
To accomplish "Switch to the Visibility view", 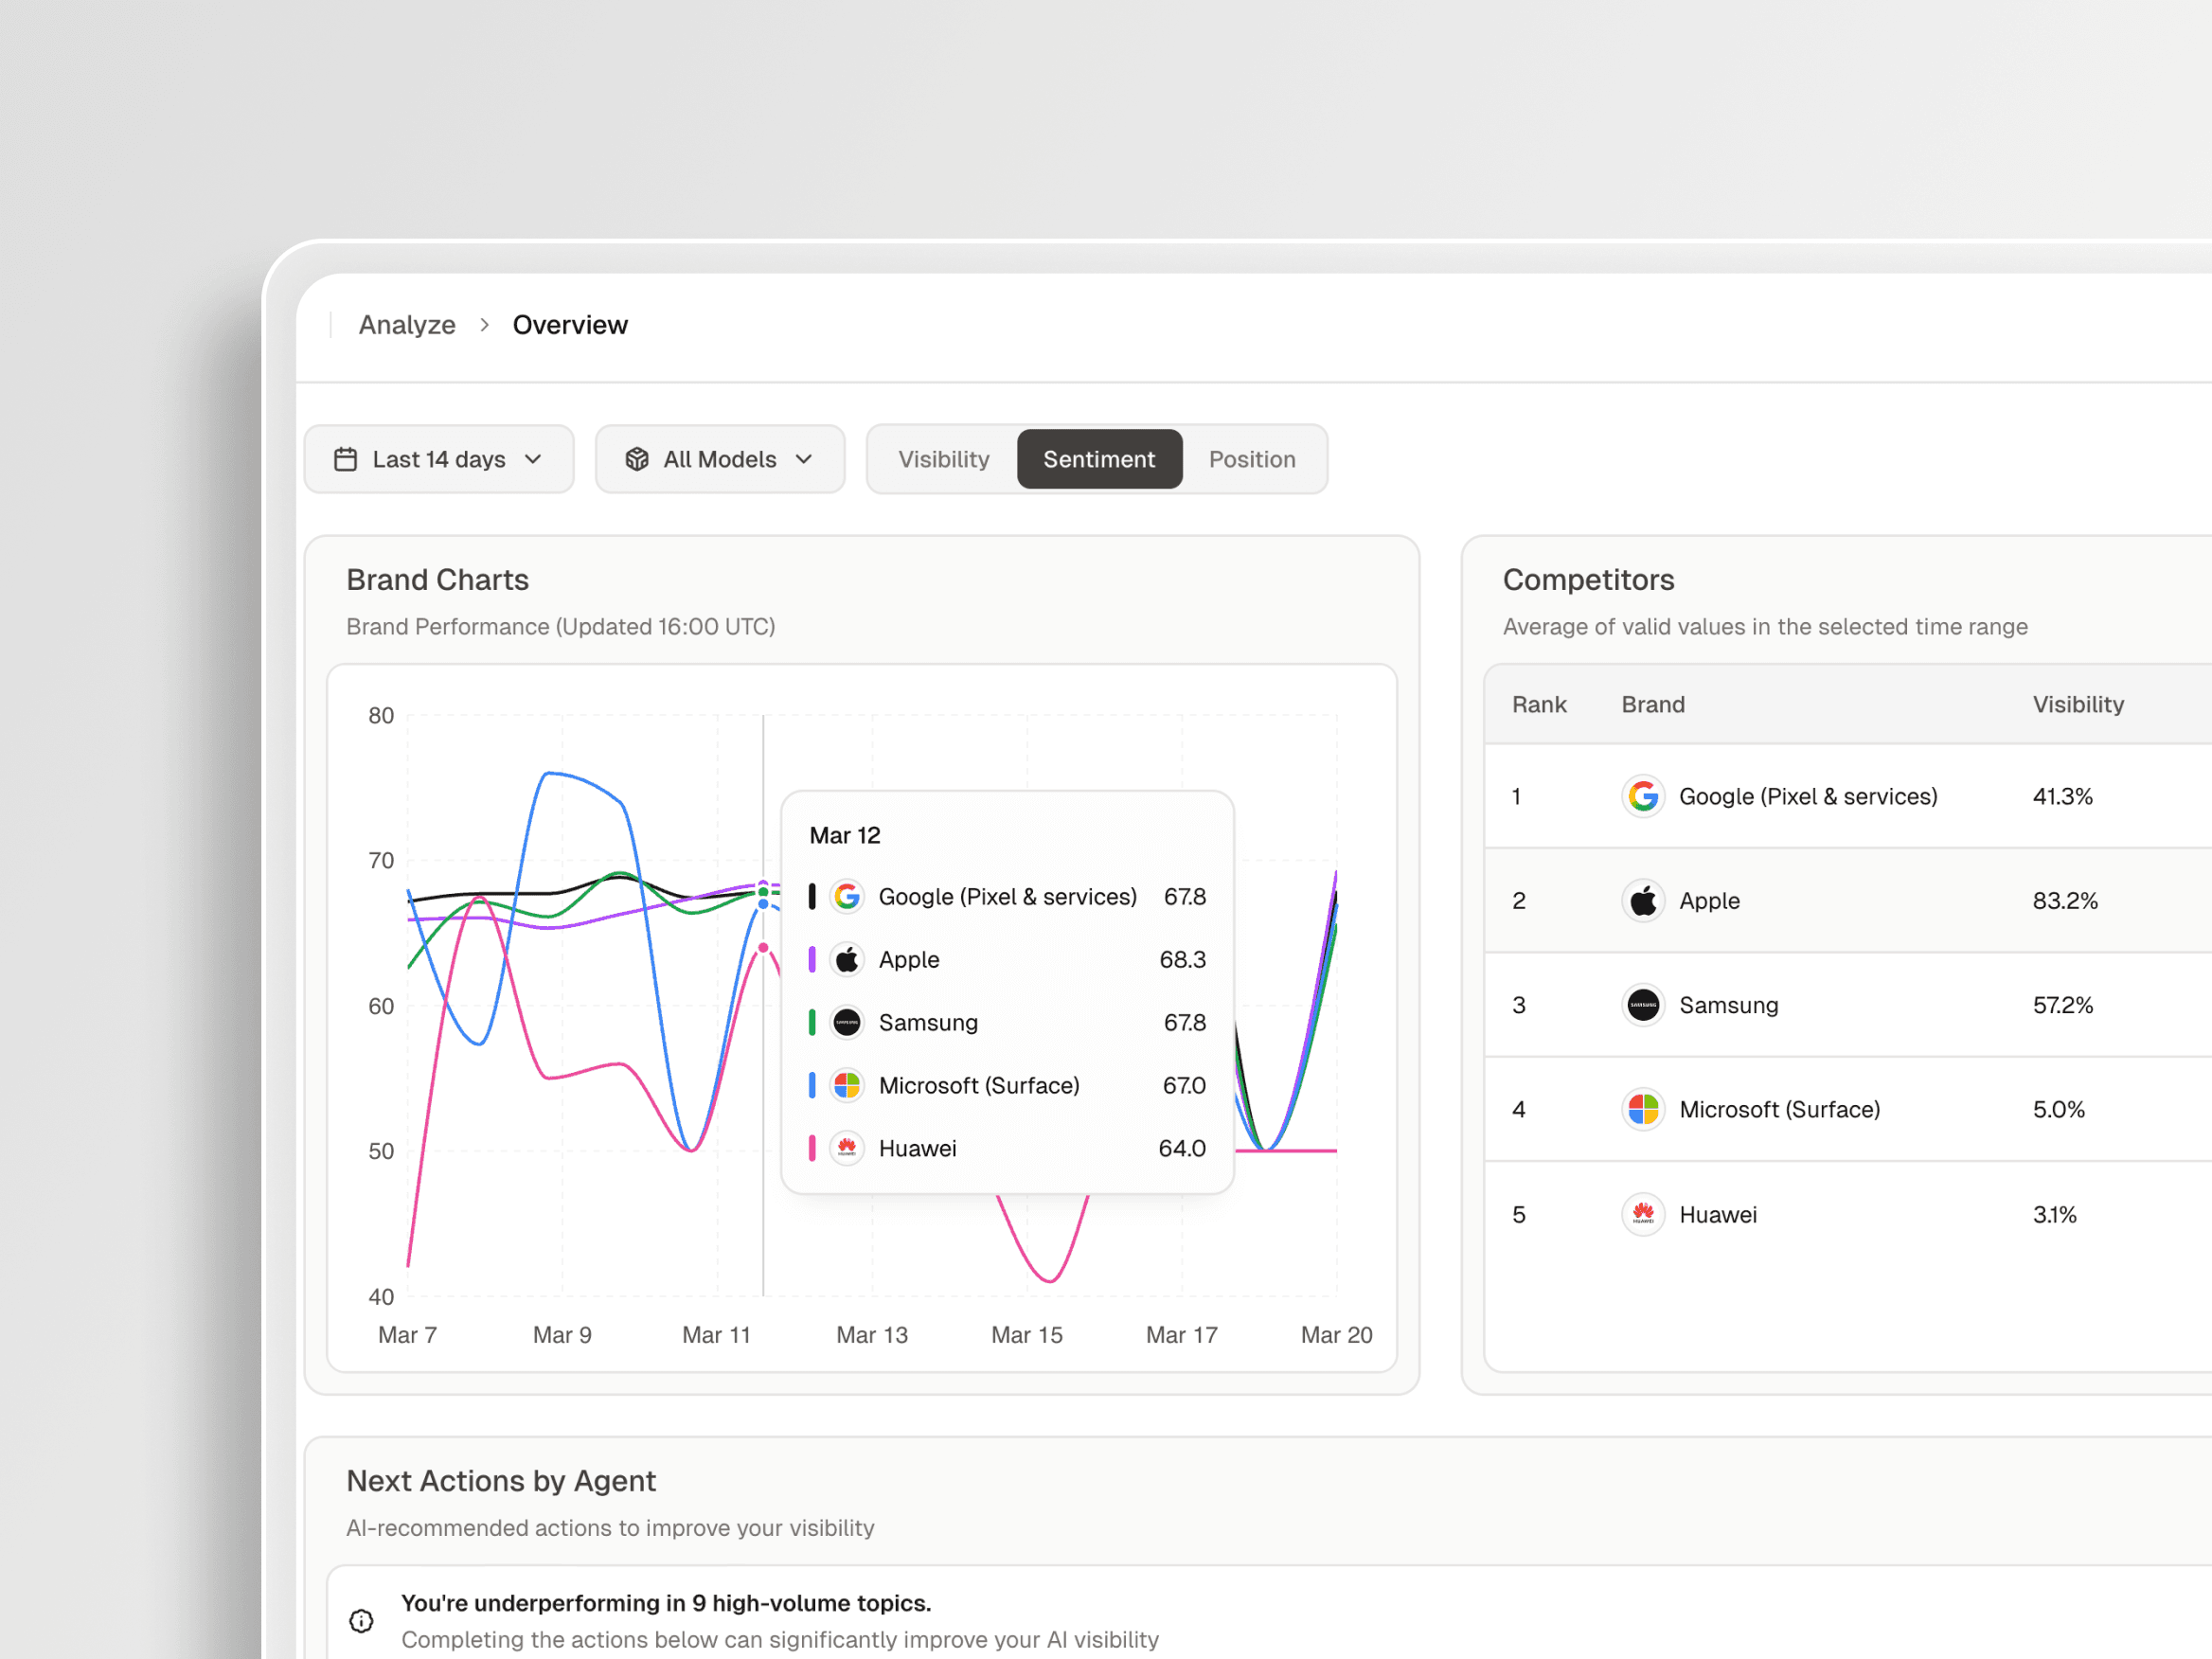I will [x=943, y=459].
